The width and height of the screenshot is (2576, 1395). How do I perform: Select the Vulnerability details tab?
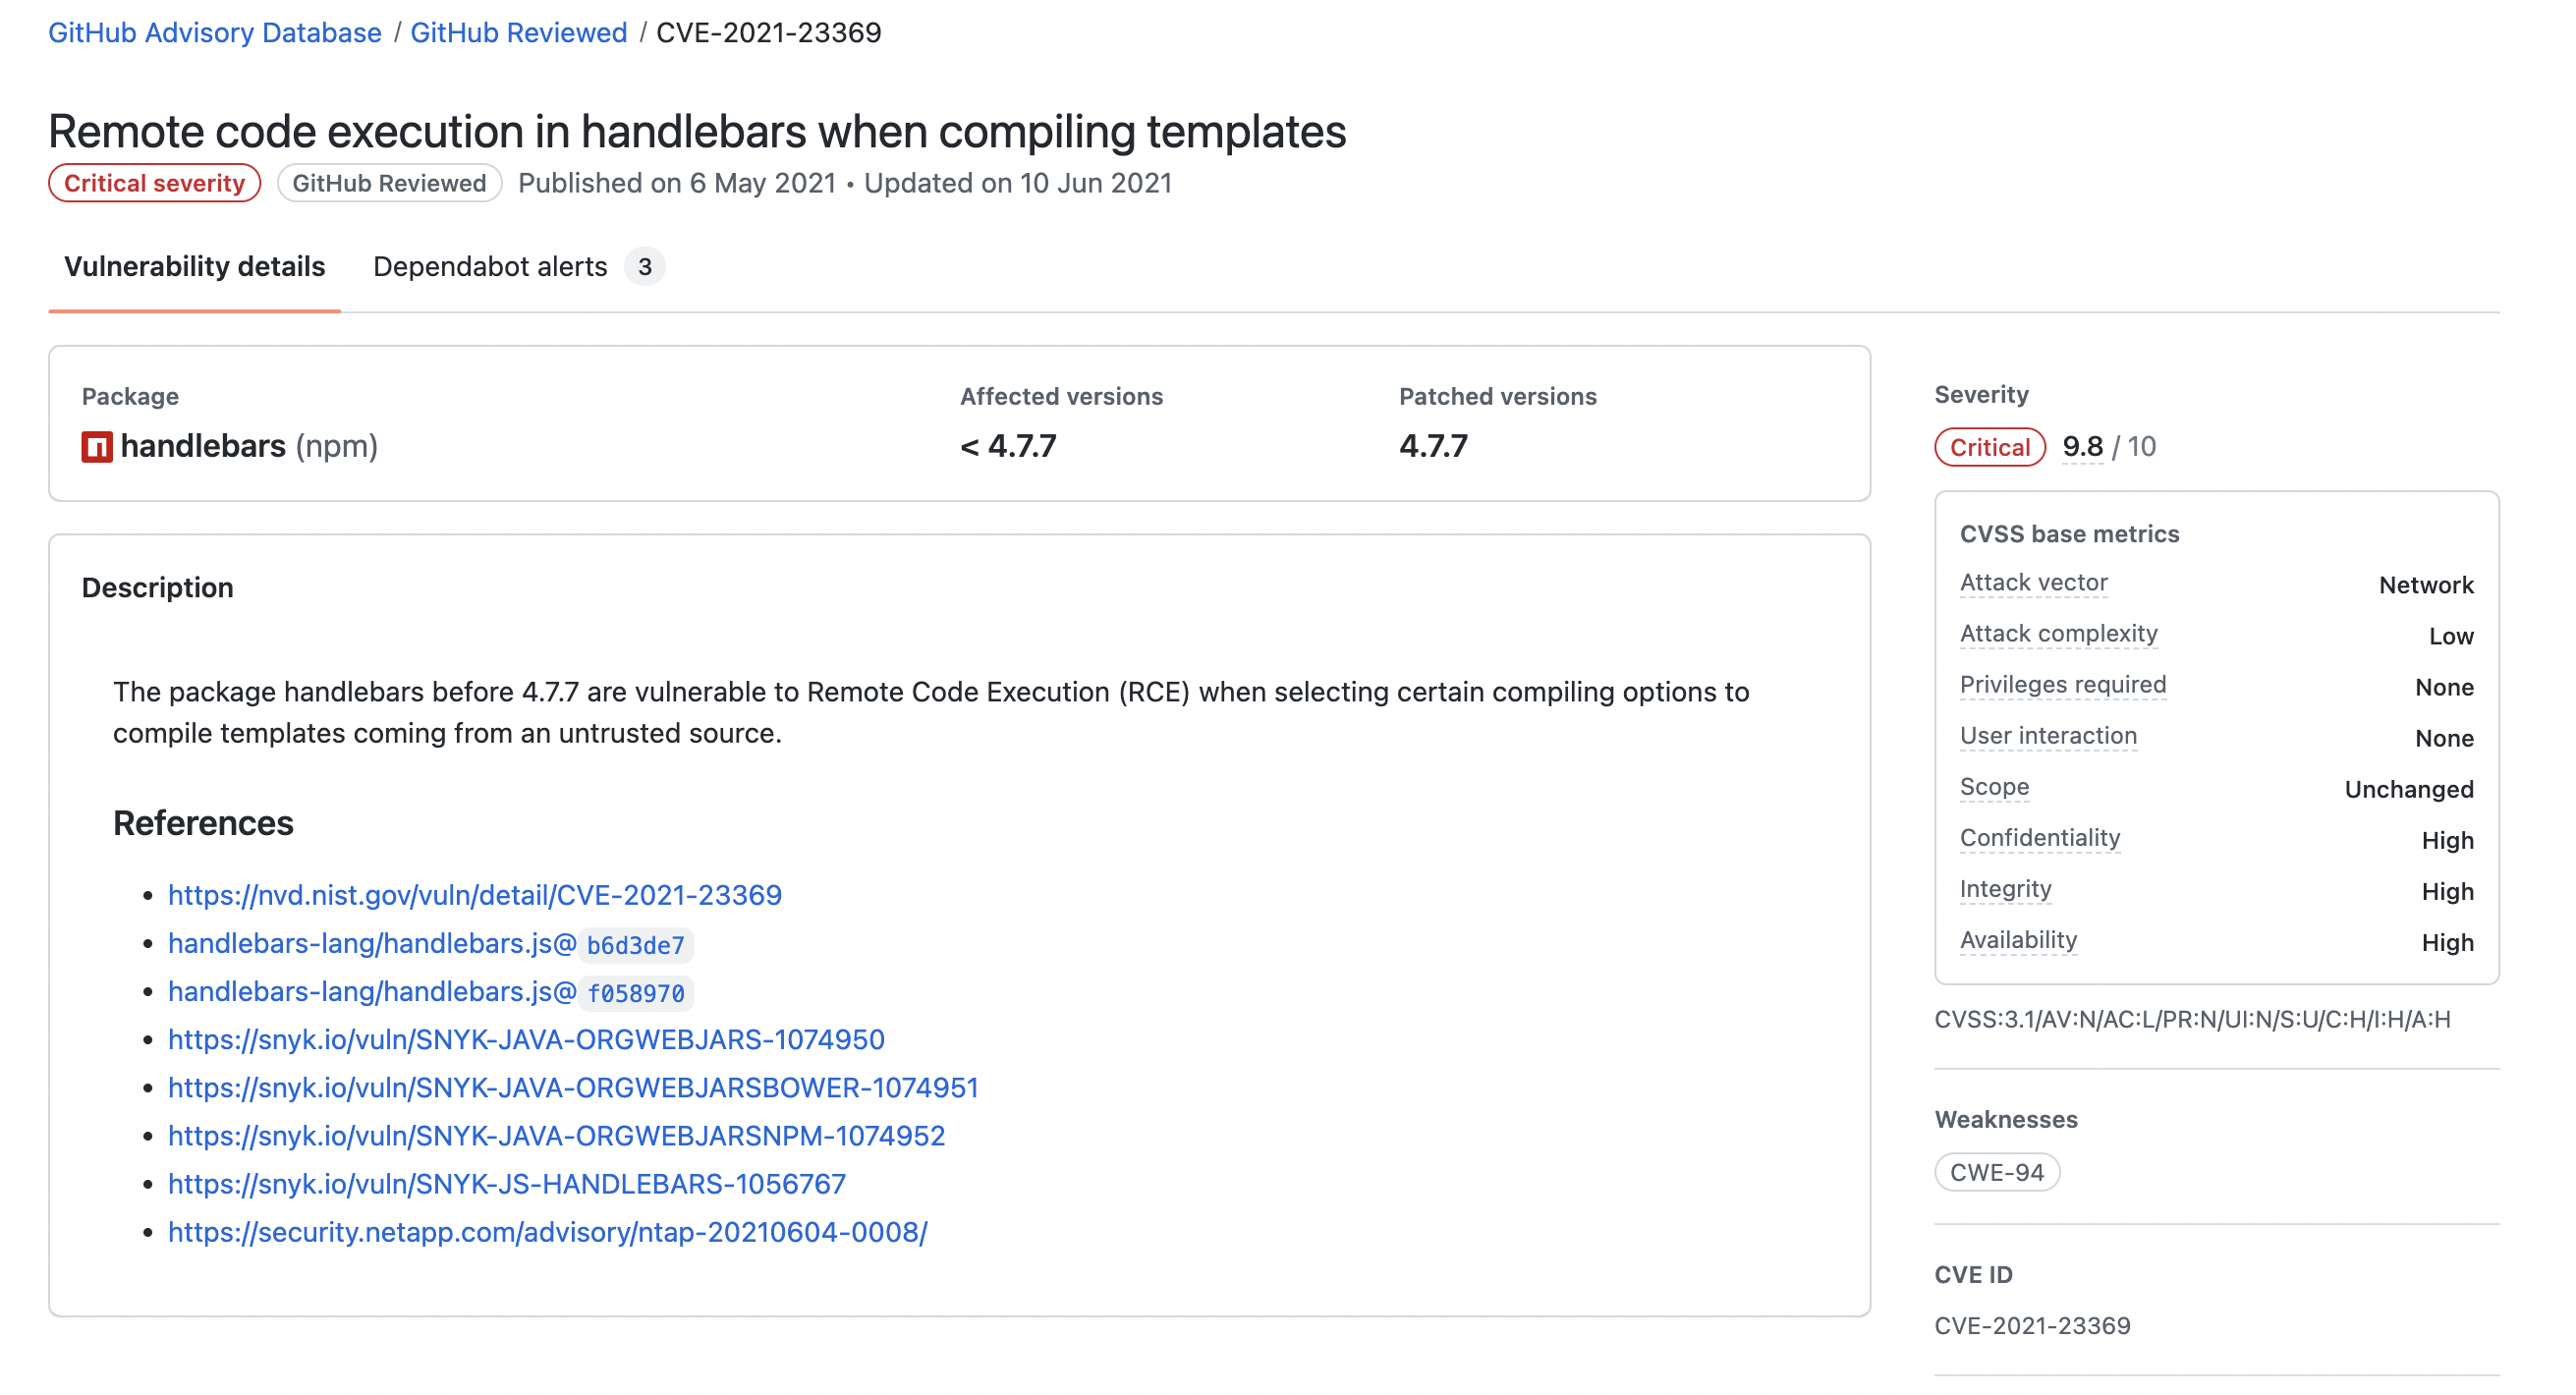pyautogui.click(x=194, y=267)
